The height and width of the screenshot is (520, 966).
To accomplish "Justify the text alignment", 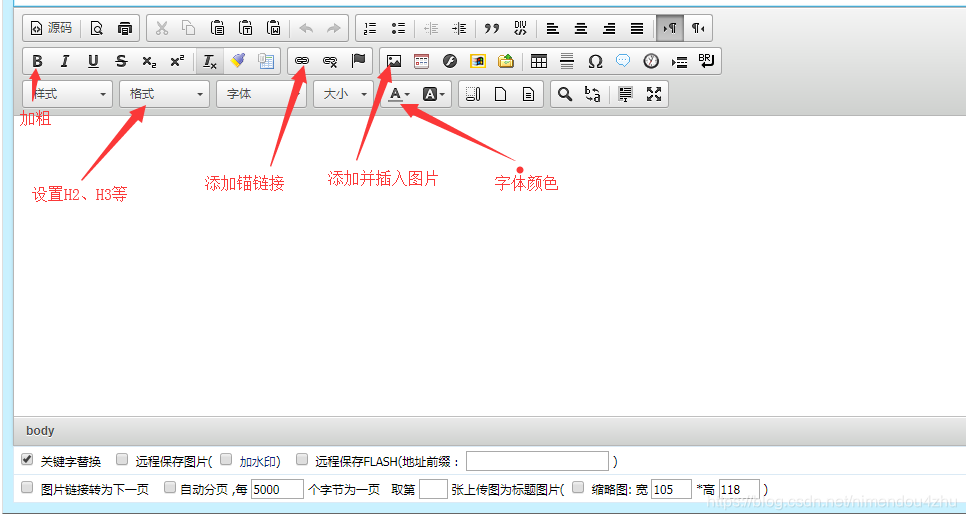I will tap(637, 28).
